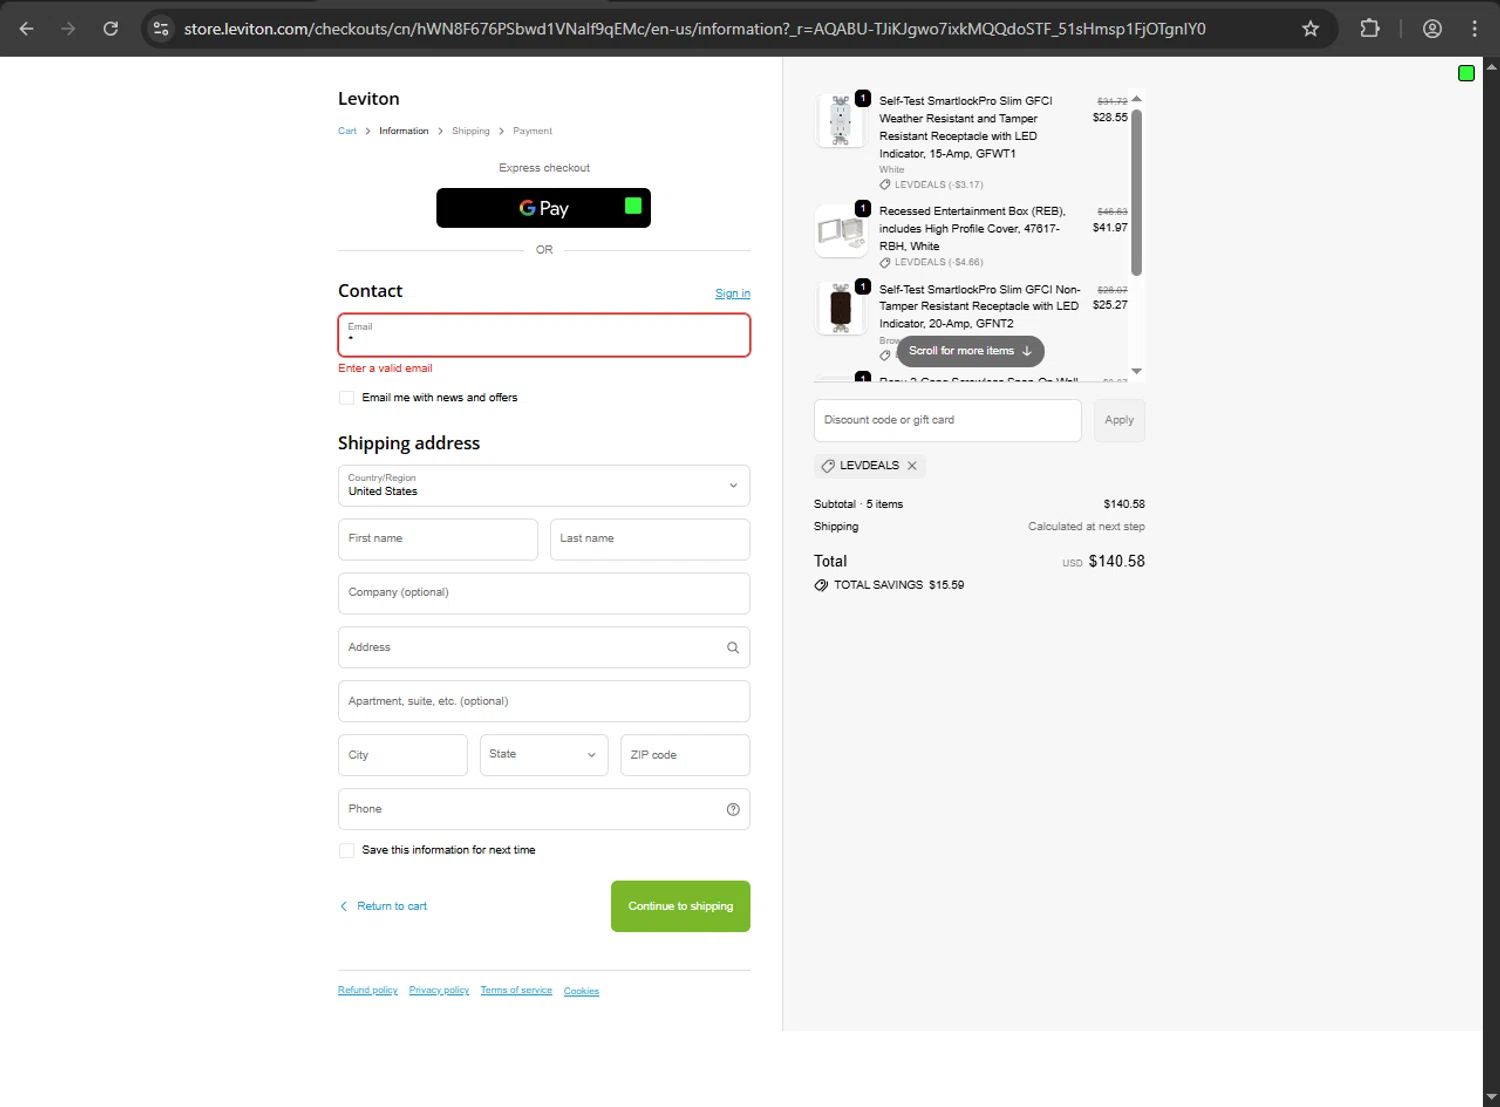Screen dimensions: 1500x1107
Task: Open the Terms of service link
Action: tap(516, 991)
